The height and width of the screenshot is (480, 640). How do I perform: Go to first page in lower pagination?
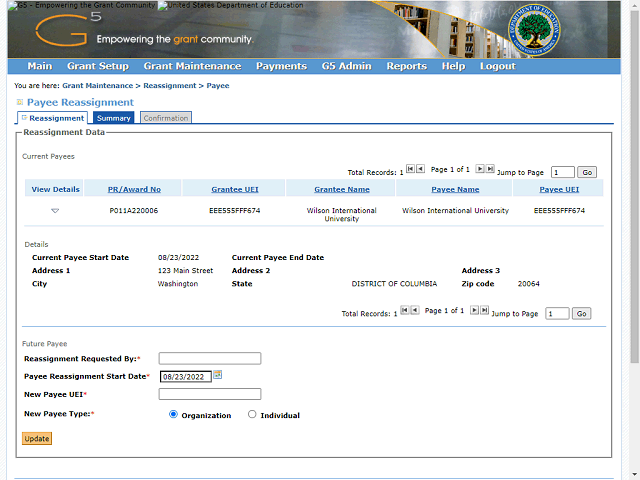coord(404,310)
